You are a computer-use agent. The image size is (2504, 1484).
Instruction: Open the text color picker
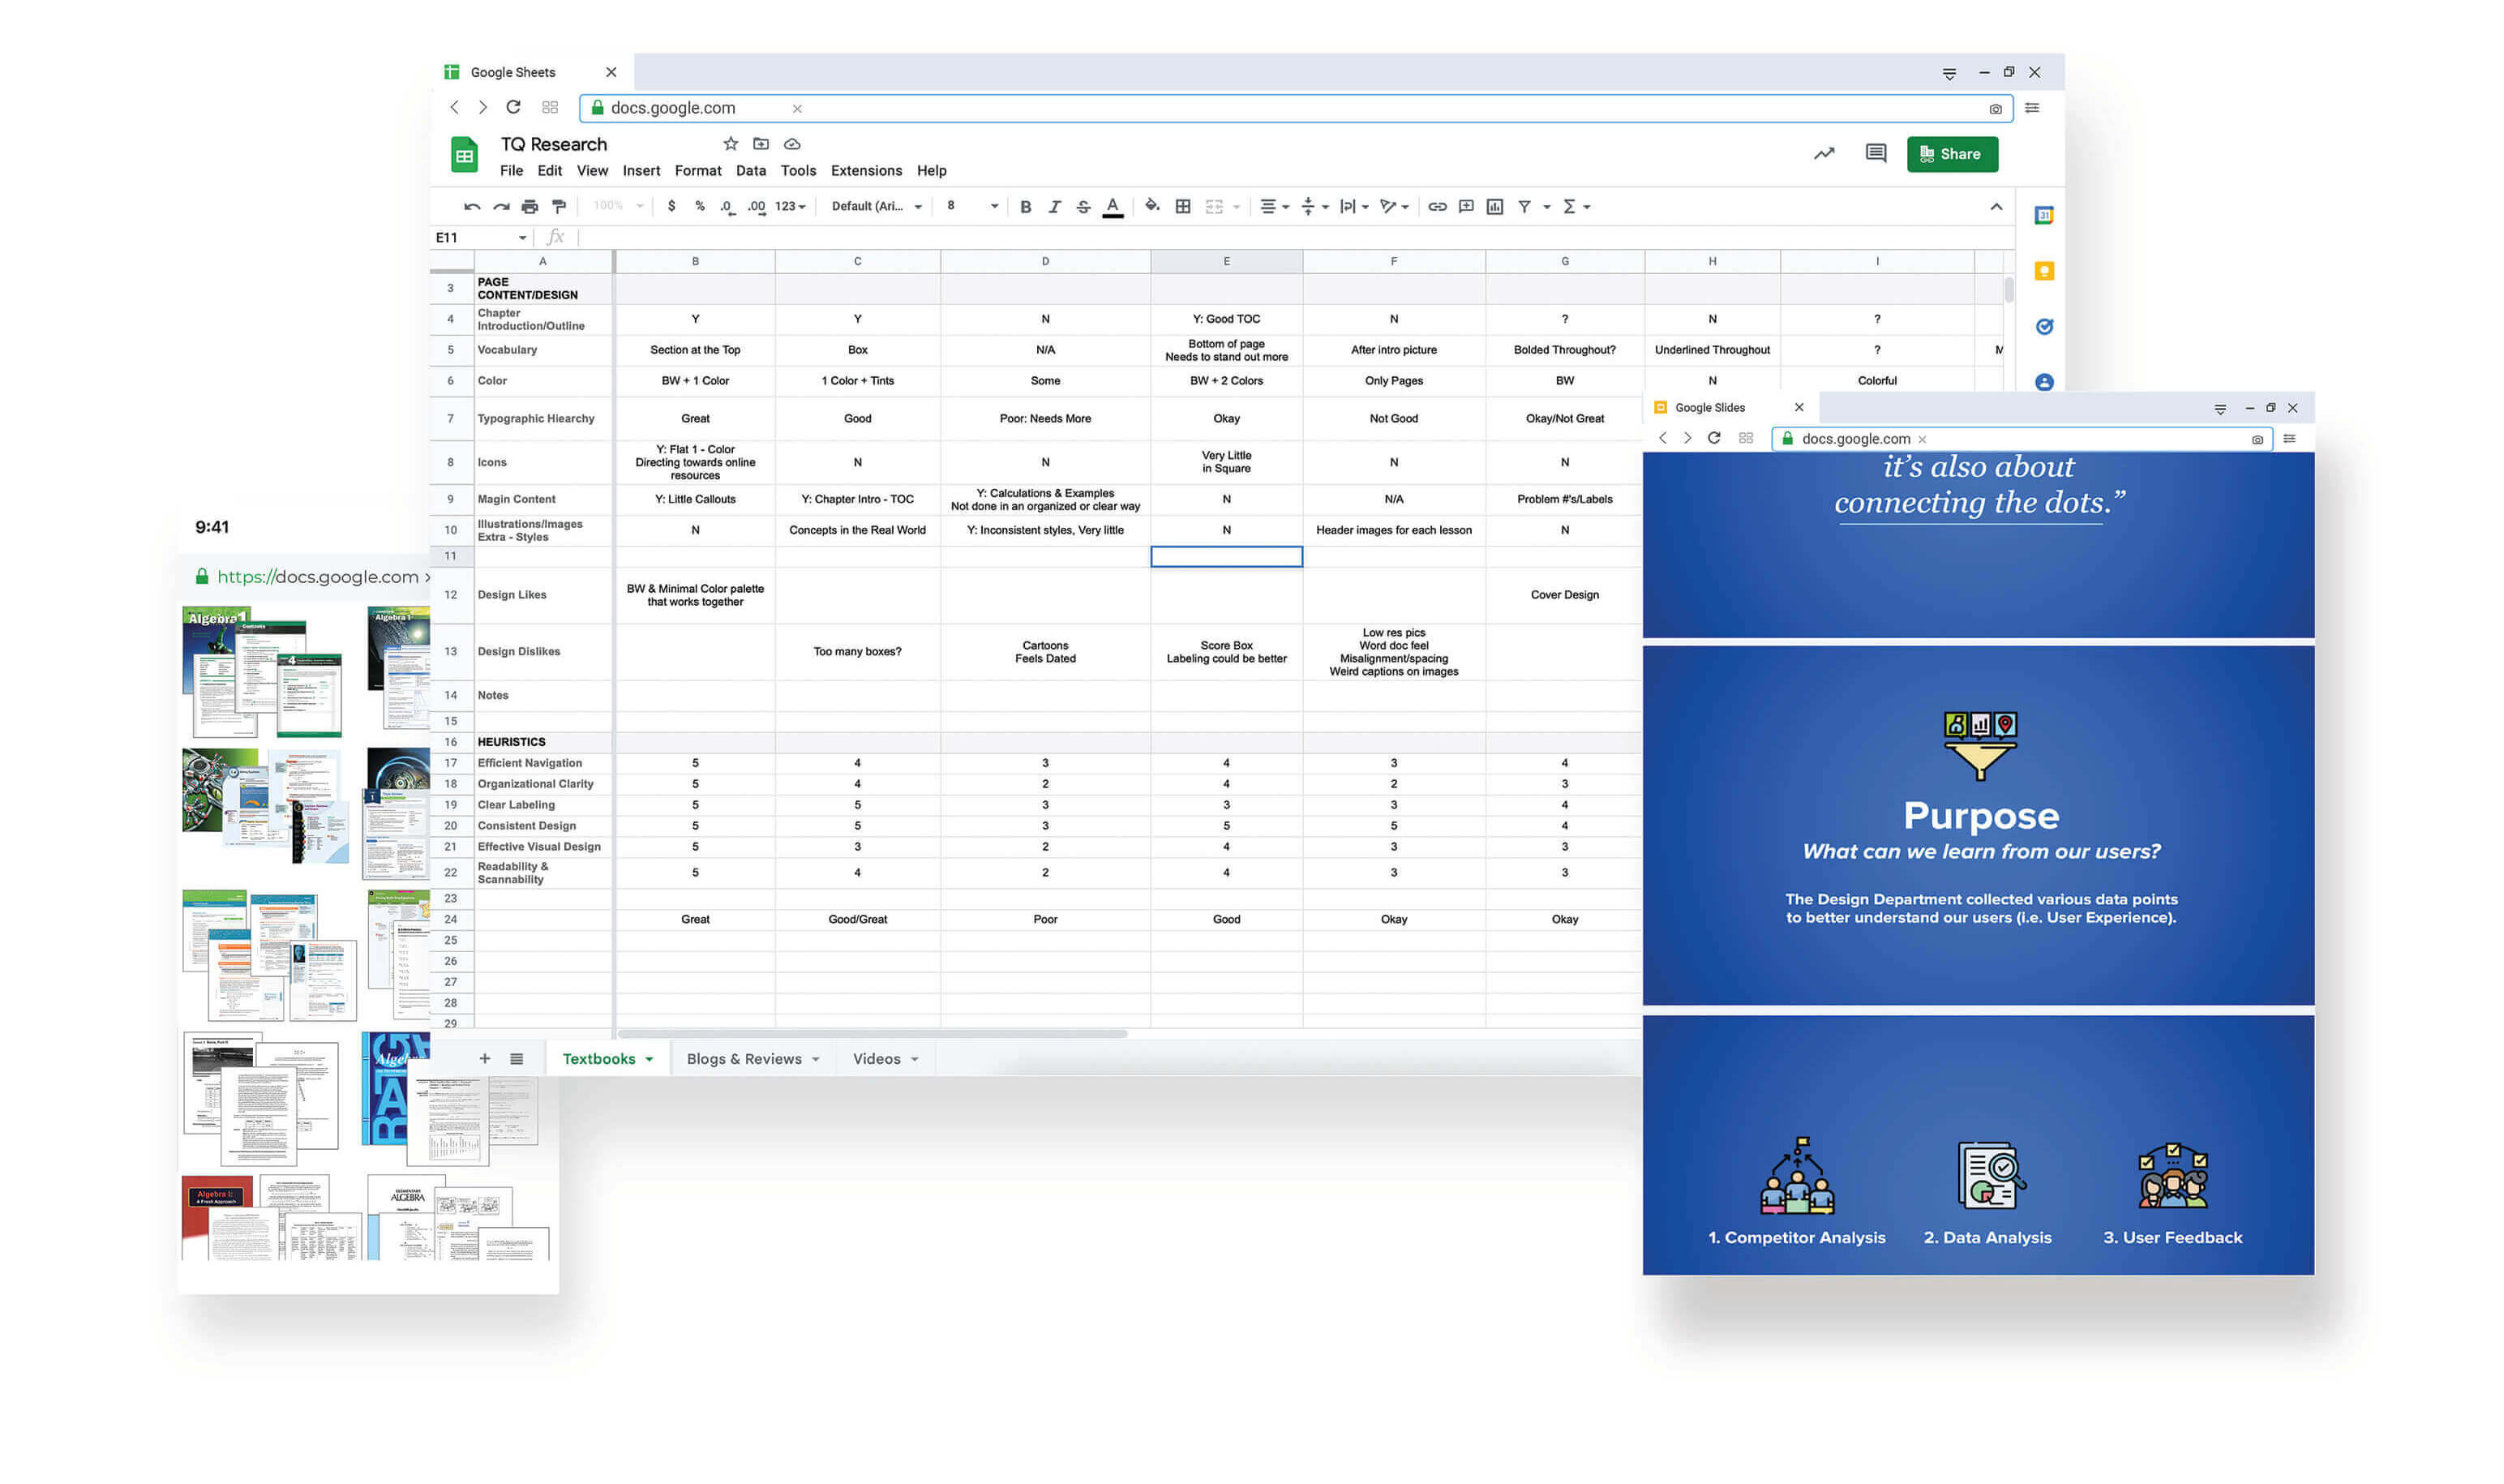coord(1112,207)
